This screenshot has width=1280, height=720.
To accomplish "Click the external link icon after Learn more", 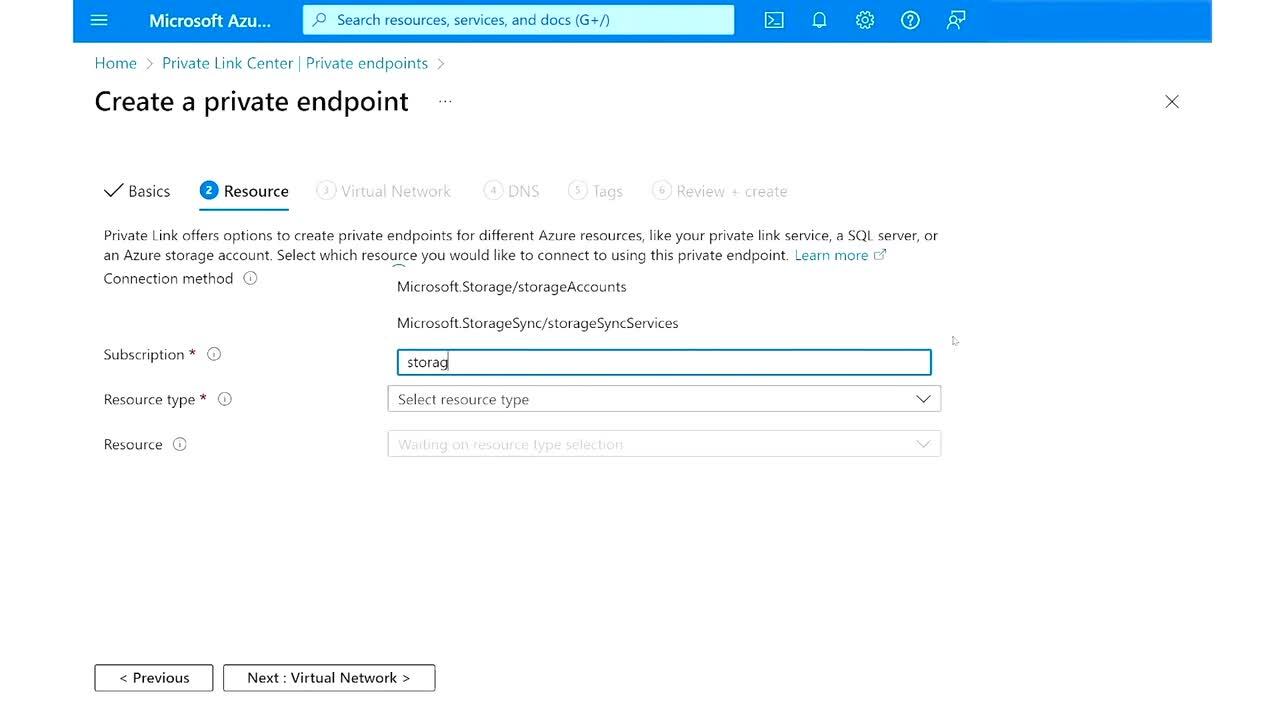I will coord(880,255).
